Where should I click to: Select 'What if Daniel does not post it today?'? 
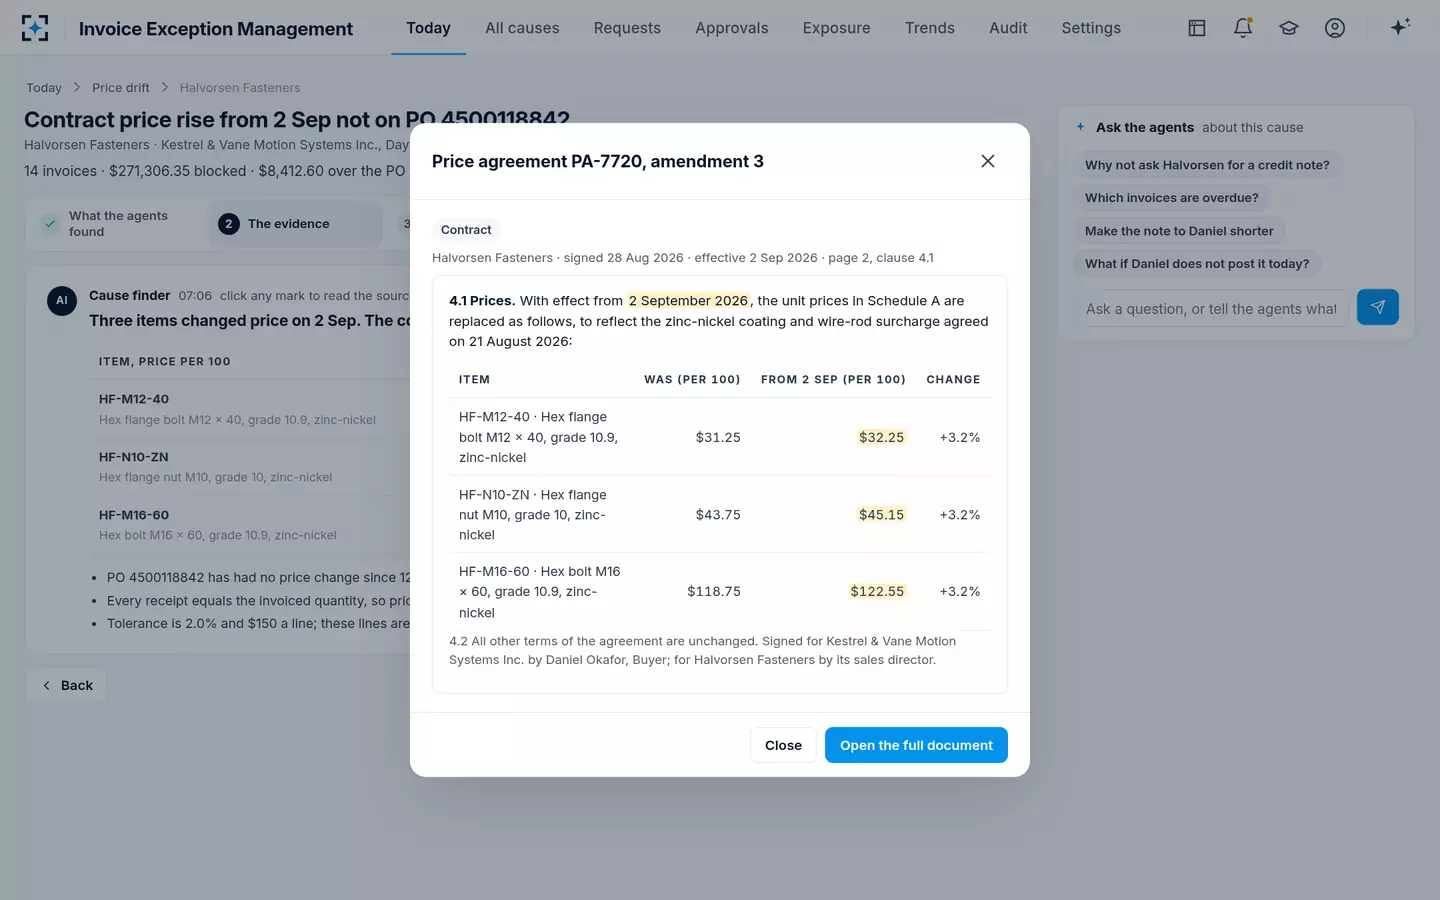click(1197, 264)
